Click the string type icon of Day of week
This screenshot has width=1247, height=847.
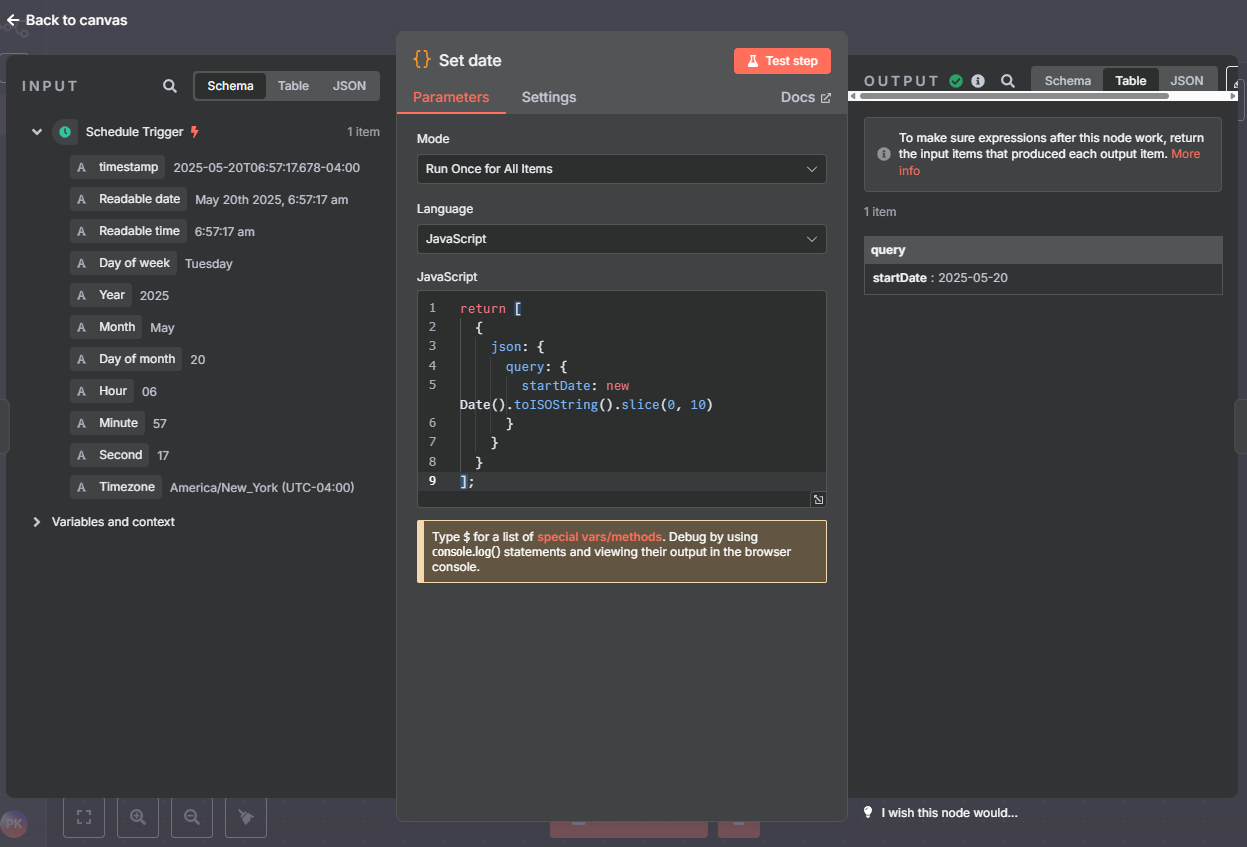coord(82,264)
